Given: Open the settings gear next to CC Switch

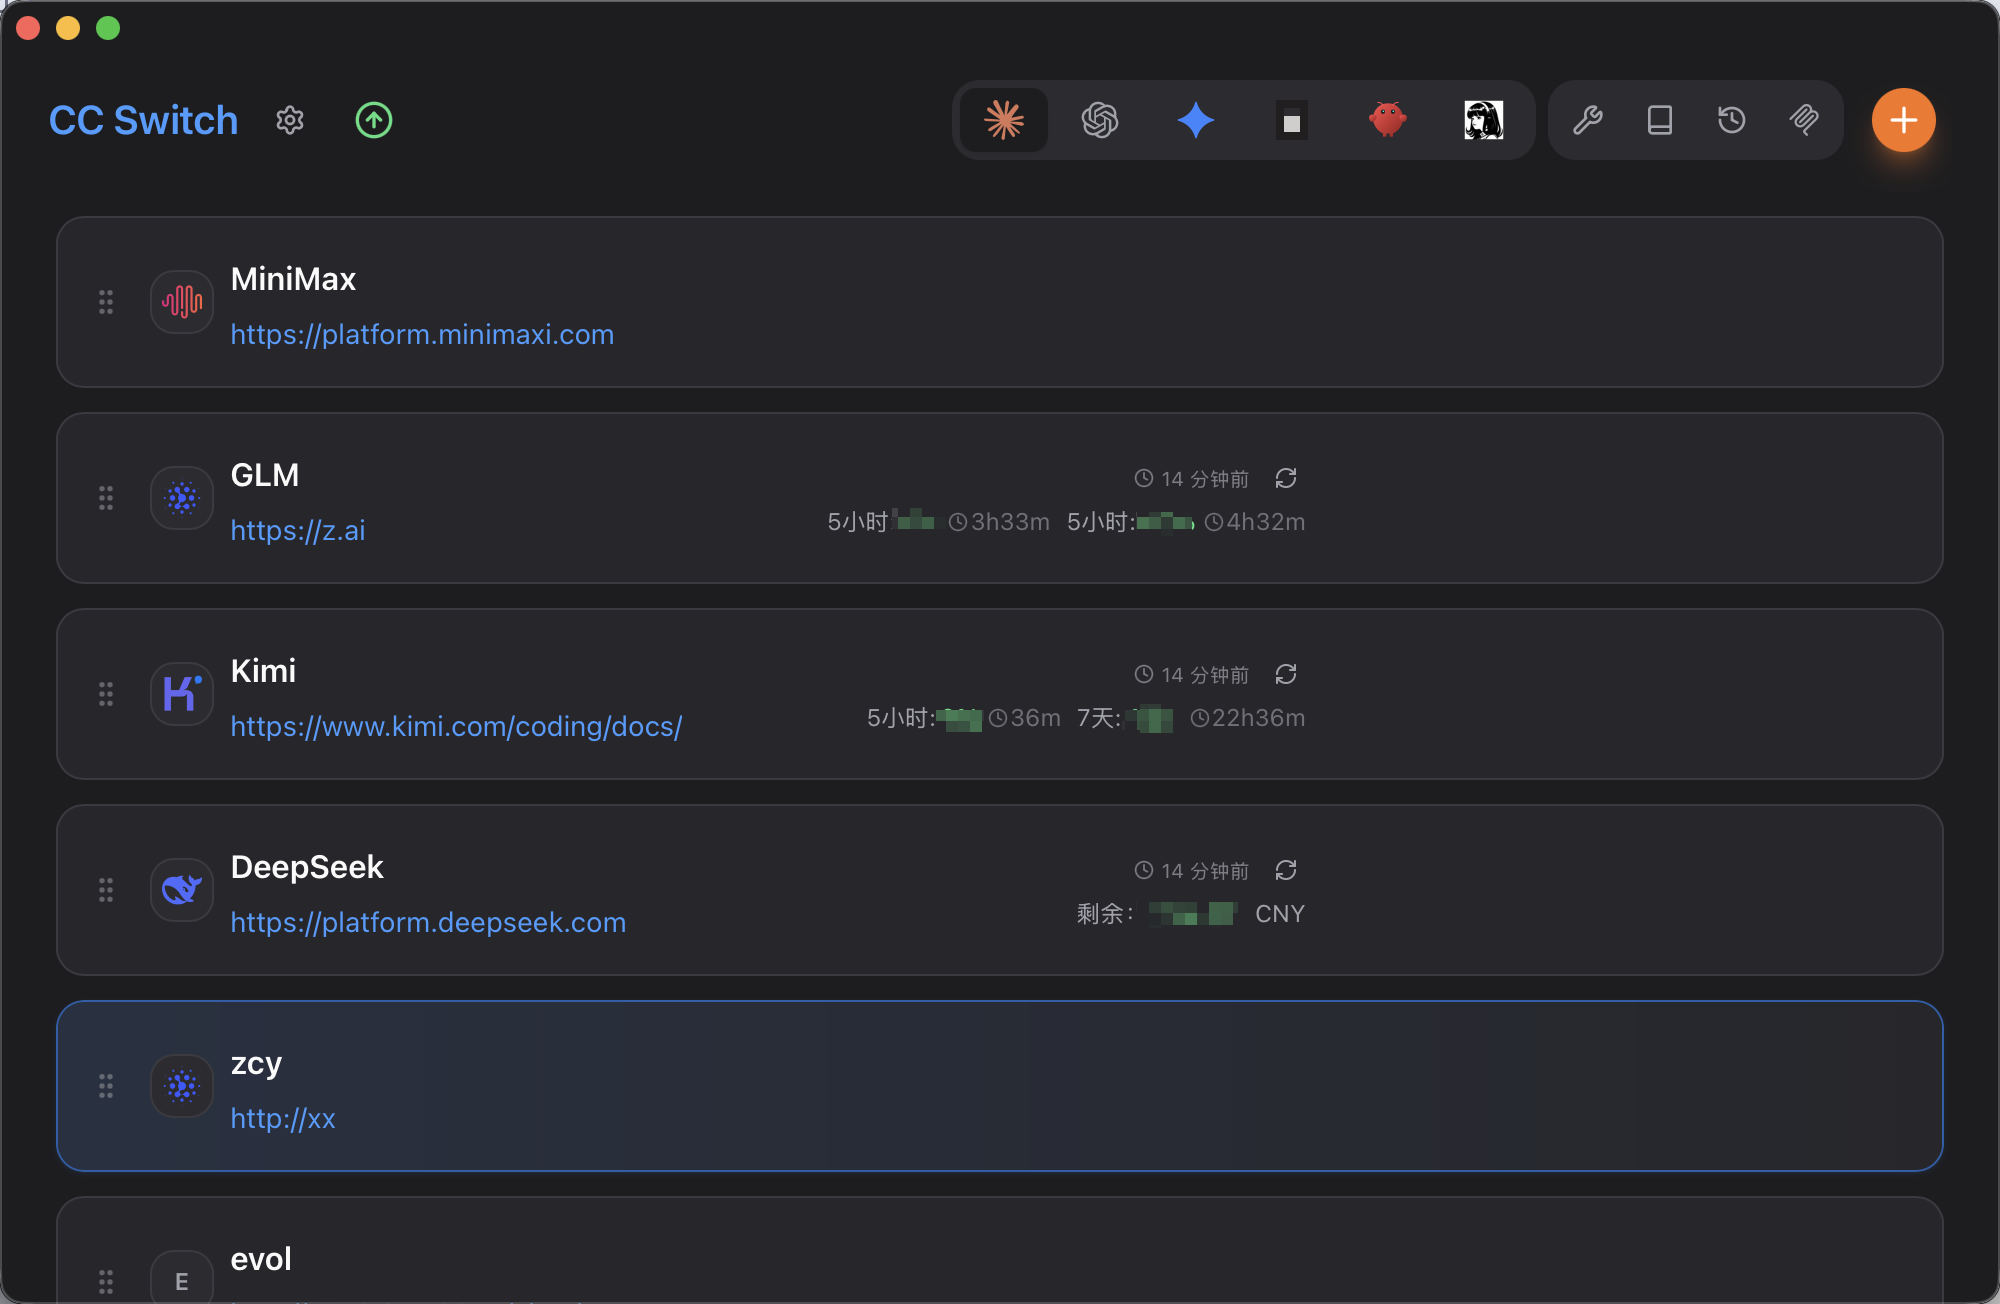Looking at the screenshot, I should pos(290,120).
